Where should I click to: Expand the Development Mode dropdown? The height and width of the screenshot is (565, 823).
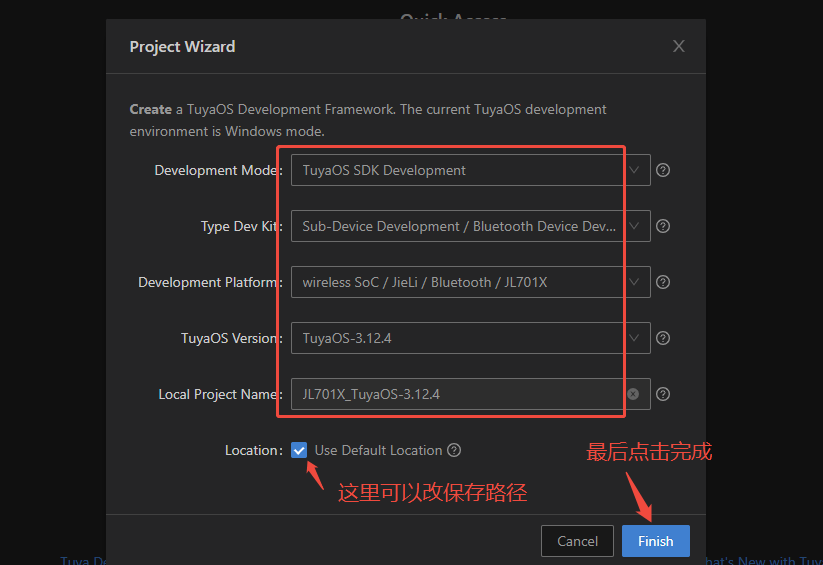tap(634, 170)
